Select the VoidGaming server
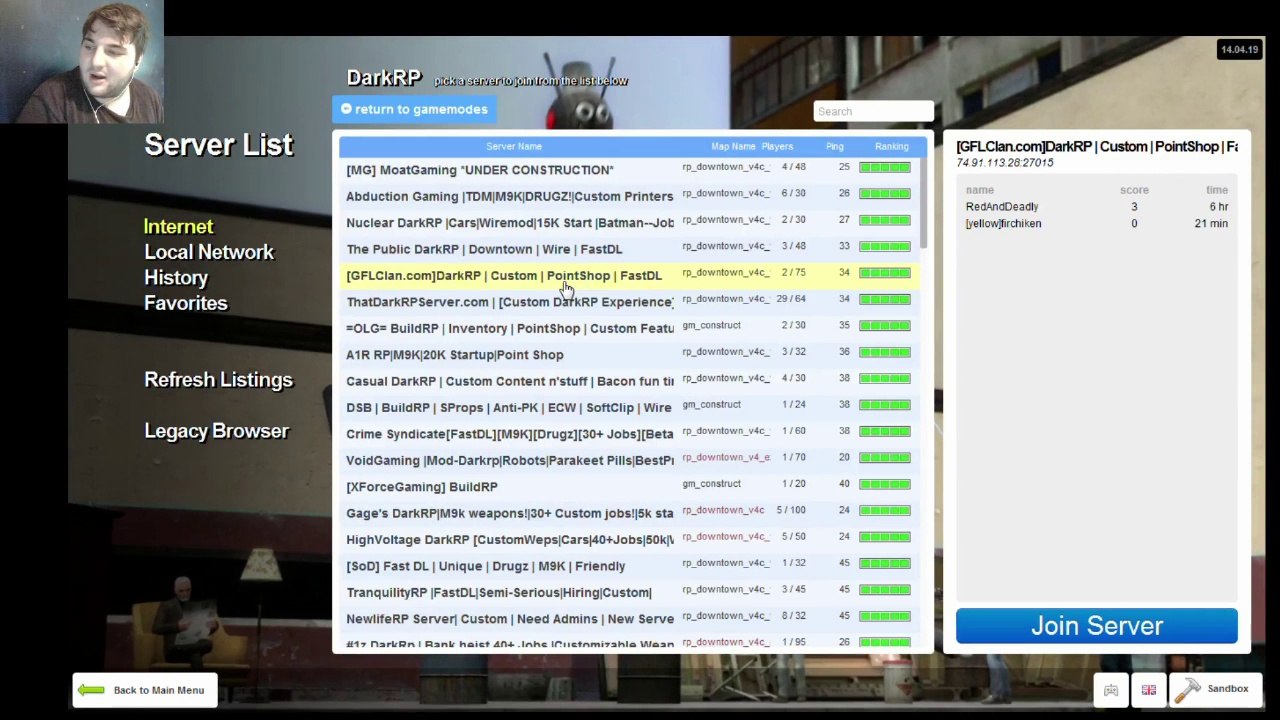The width and height of the screenshot is (1280, 720). coord(628,460)
